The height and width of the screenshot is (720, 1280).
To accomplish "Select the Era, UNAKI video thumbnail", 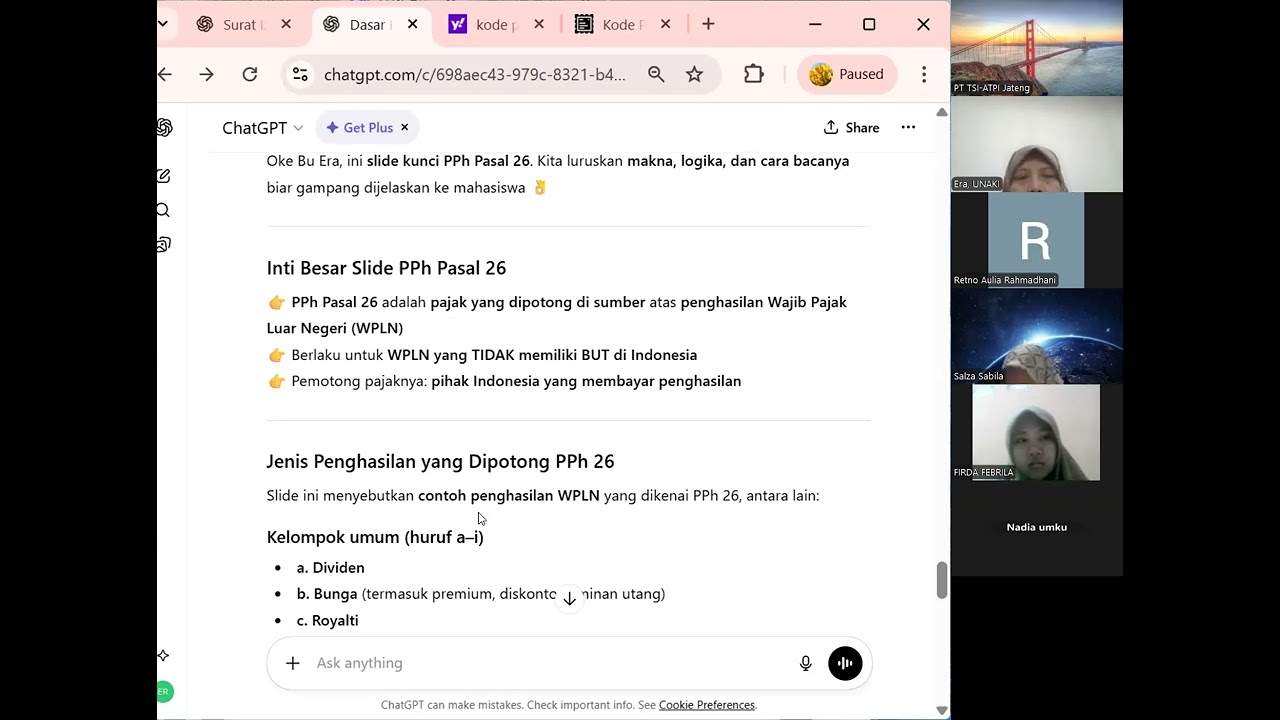I will [1036, 144].
